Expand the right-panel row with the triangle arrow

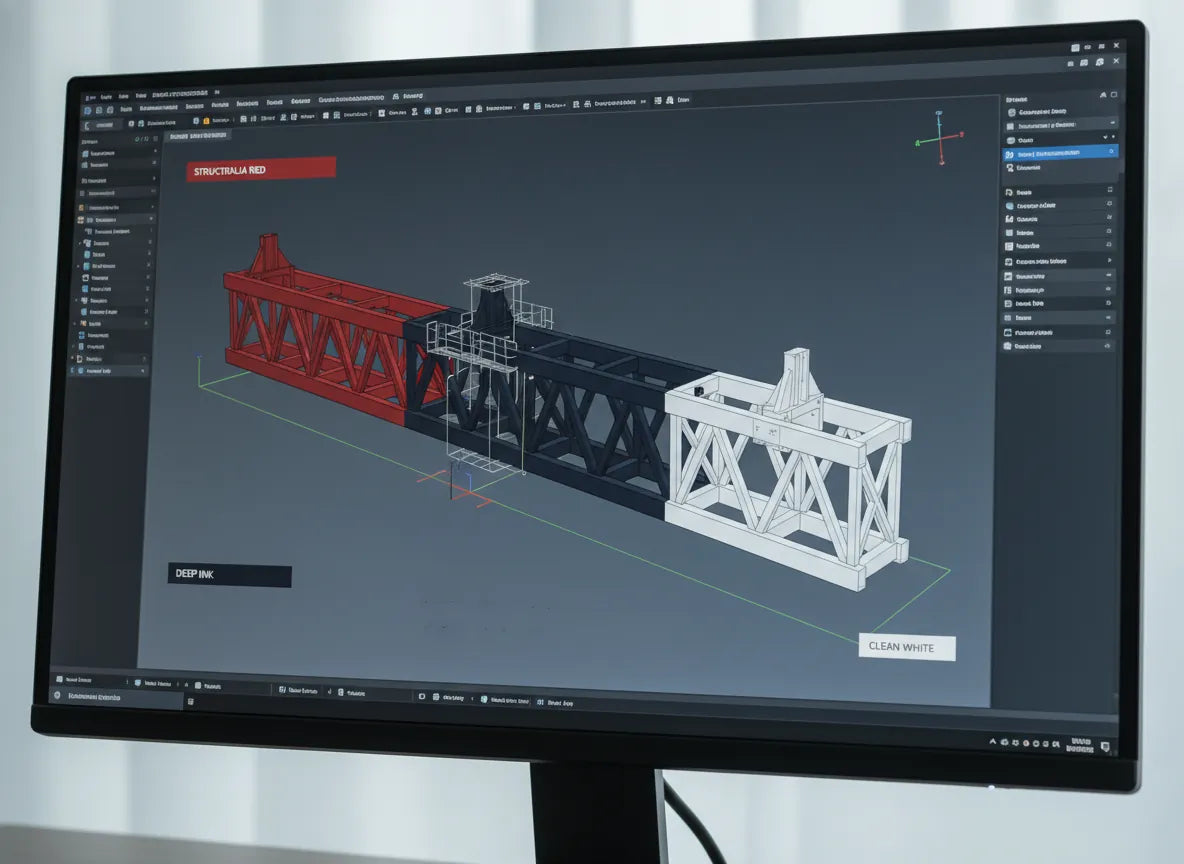pyautogui.click(x=1060, y=261)
